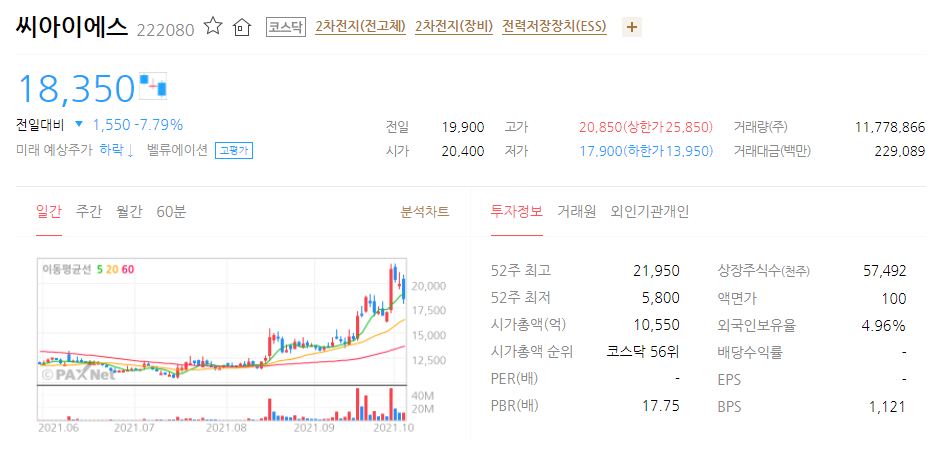This screenshot has width=940, height=455.
Task: Click the stock name 씨아이에스
Action: point(72,26)
